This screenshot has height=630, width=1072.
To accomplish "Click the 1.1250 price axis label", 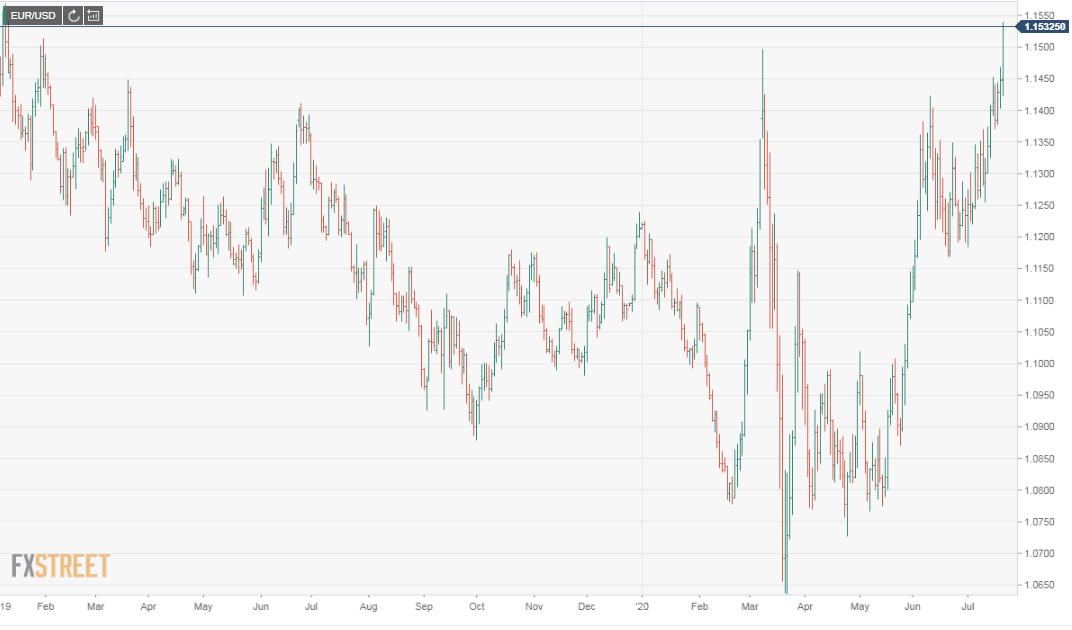I will (x=1038, y=205).
